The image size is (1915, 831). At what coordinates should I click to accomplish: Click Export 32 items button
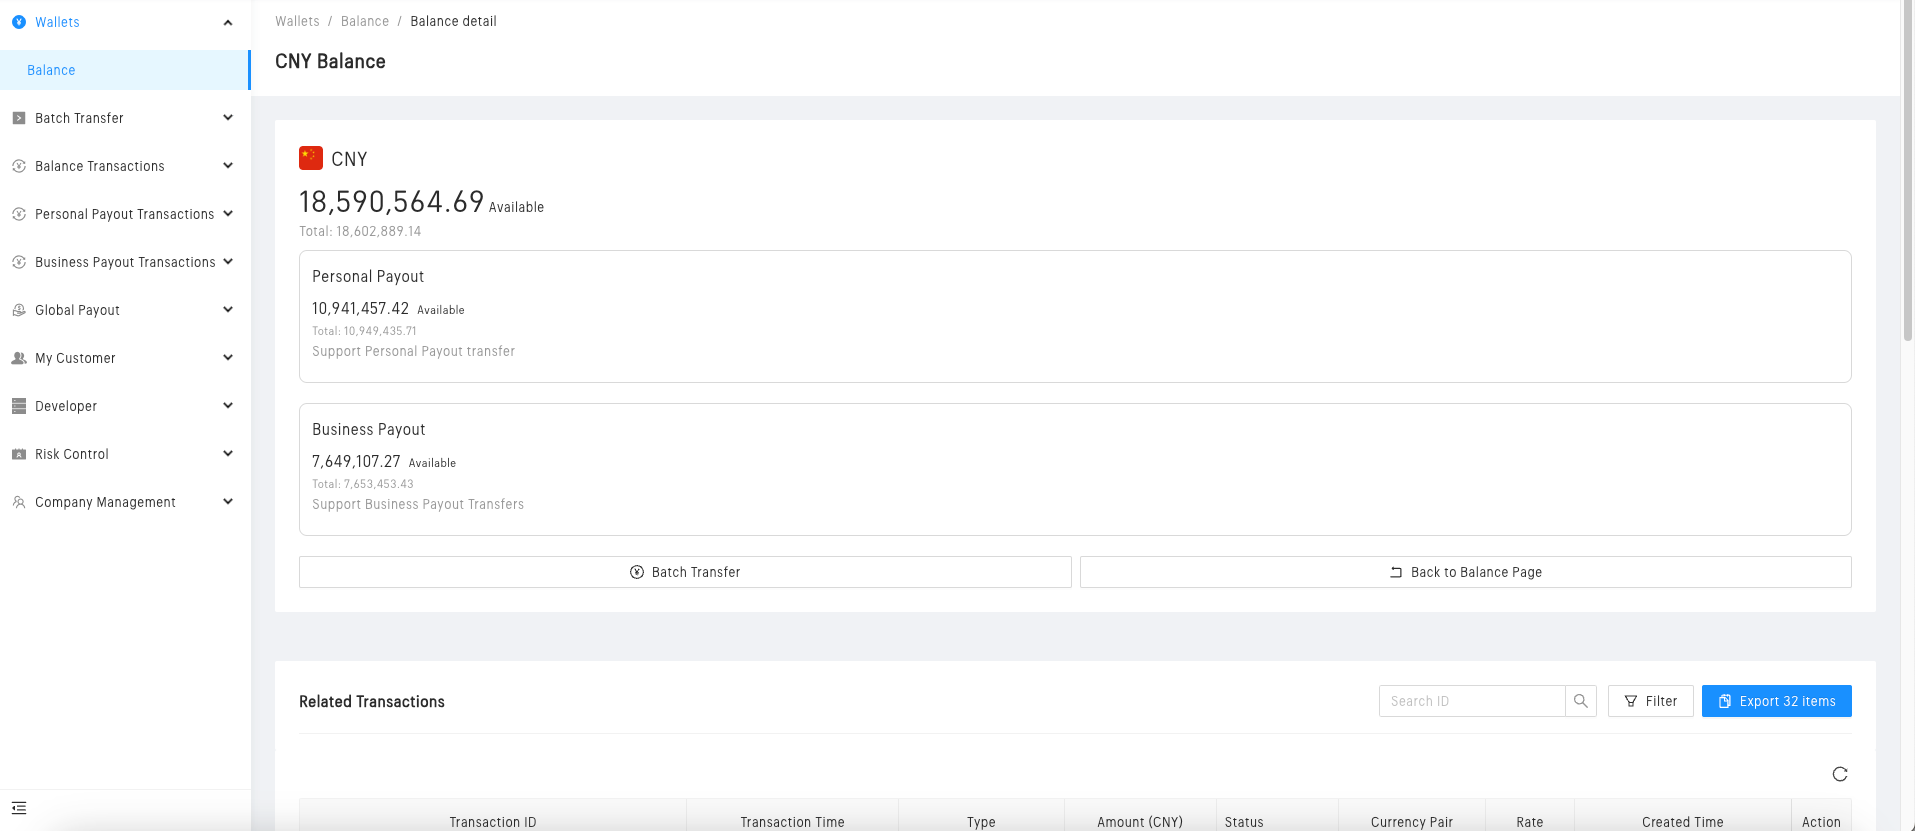[1777, 701]
